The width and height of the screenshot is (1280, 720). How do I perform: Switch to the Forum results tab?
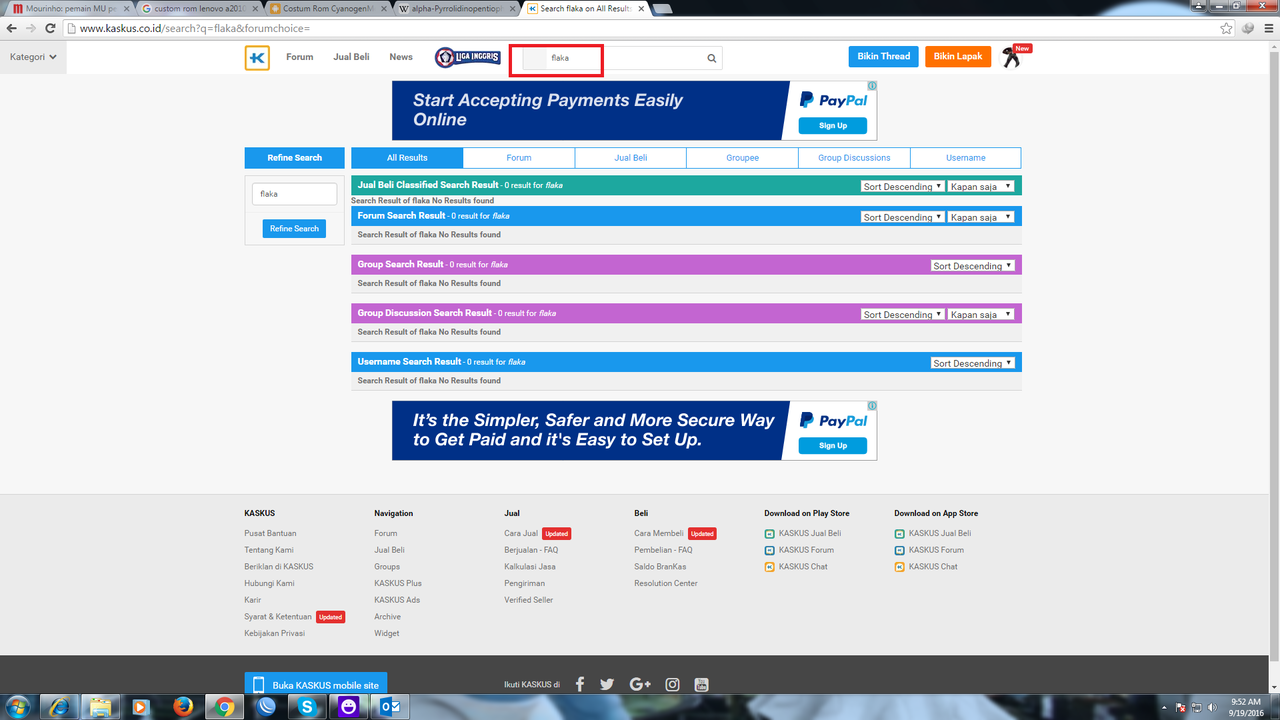click(x=519, y=158)
